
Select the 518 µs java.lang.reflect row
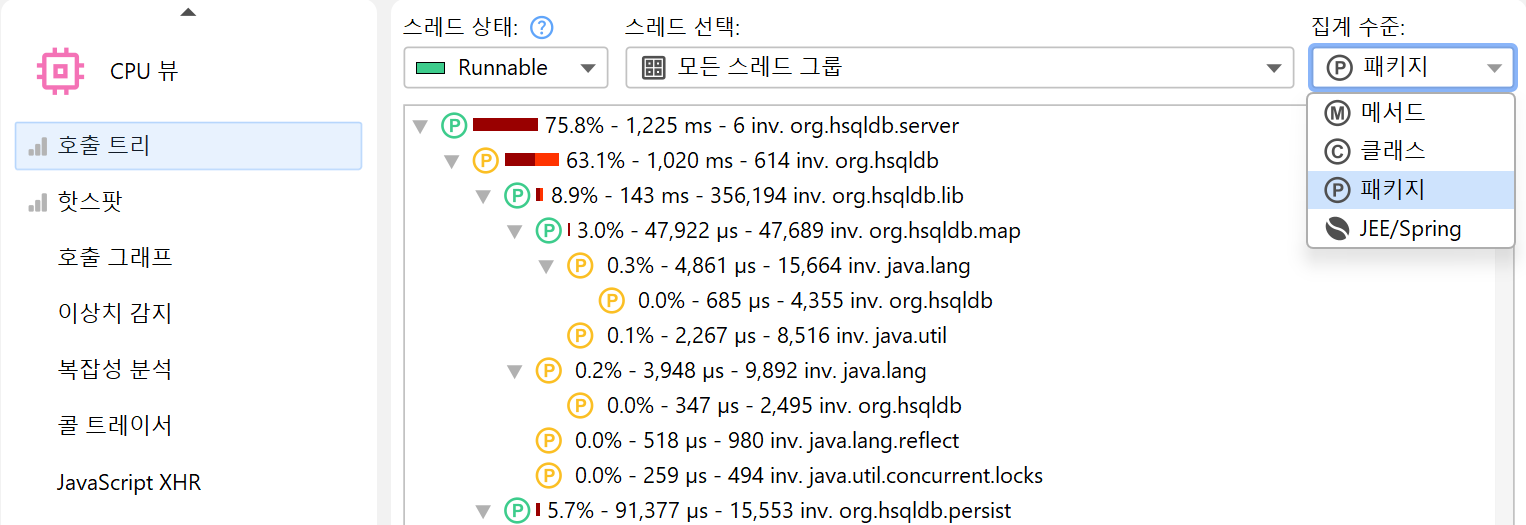tap(767, 441)
